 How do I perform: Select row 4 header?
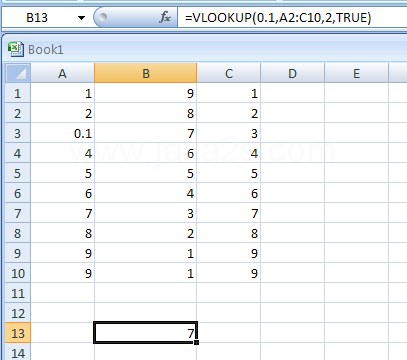(18, 153)
